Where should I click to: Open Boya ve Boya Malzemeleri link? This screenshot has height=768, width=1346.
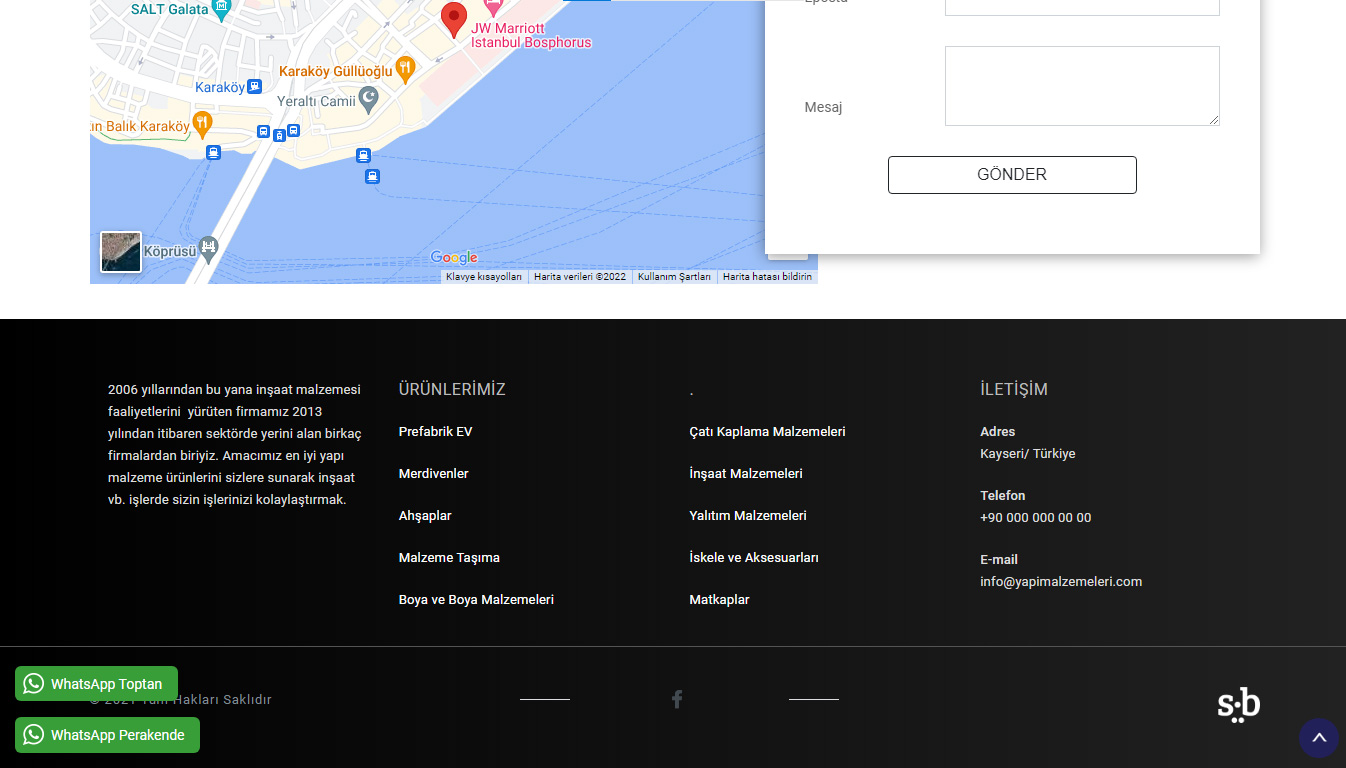point(476,600)
